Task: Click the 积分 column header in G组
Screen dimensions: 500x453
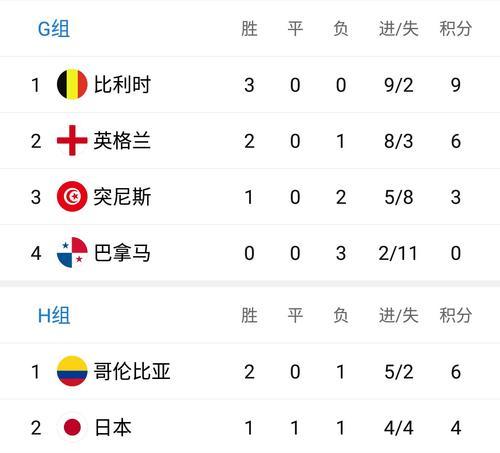Action: coord(455,28)
